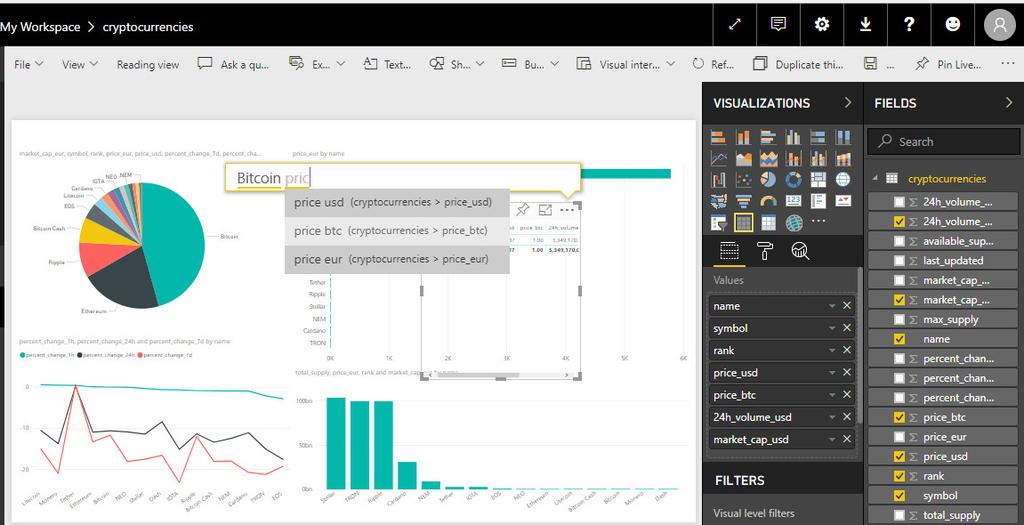1024x525 pixels.
Task: Uncheck the price_usd field checkbox
Action: [x=899, y=456]
